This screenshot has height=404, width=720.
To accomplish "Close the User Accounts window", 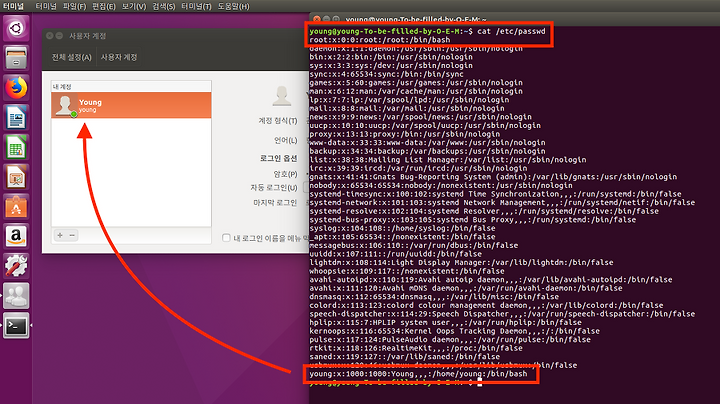I will 50,36.
